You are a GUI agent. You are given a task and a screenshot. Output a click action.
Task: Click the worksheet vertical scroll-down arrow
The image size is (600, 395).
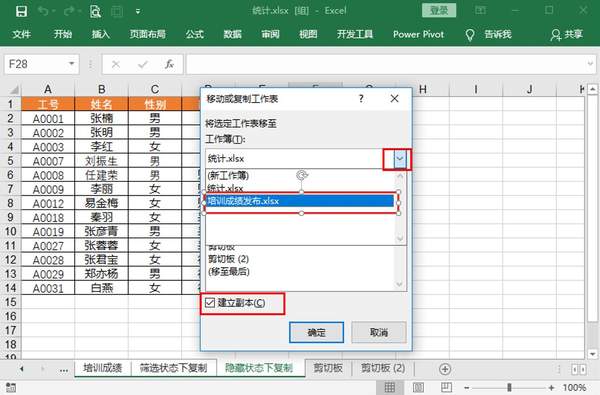pos(592,354)
